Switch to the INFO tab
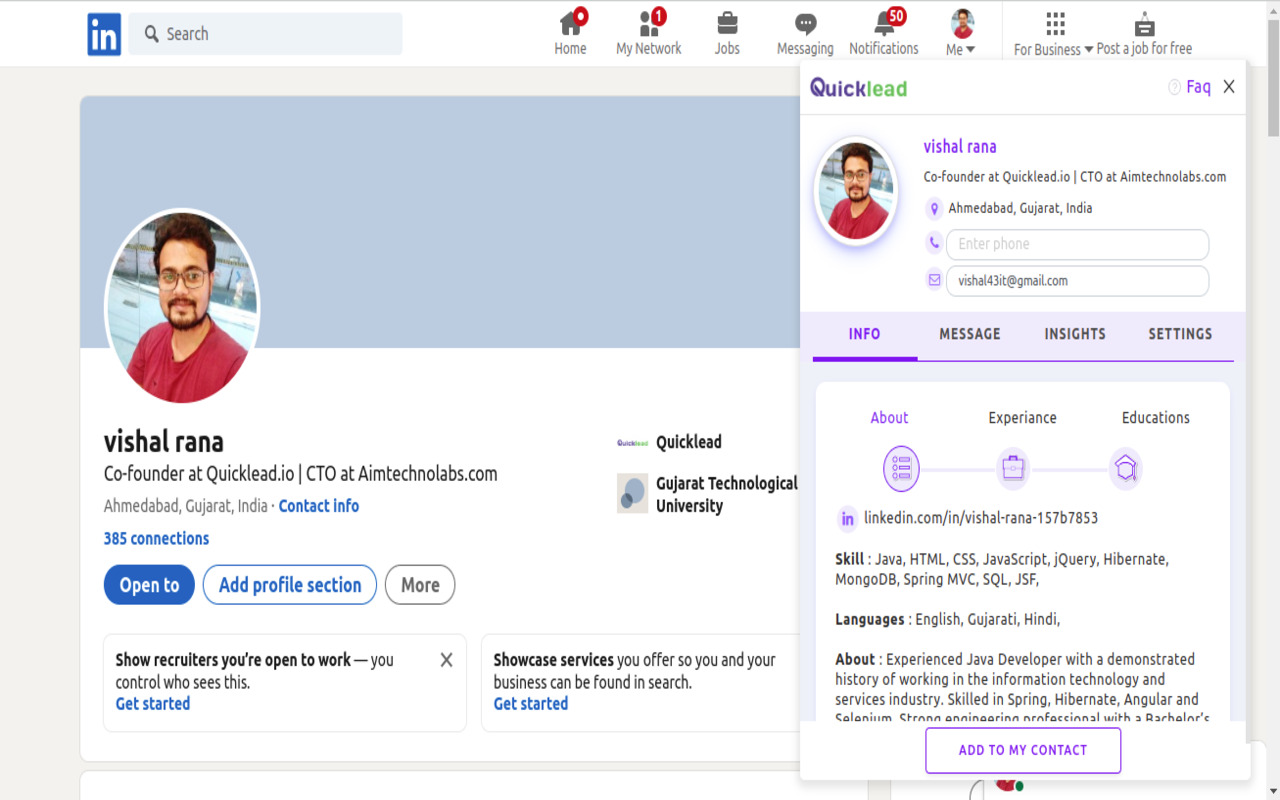The image size is (1280, 800). click(865, 334)
